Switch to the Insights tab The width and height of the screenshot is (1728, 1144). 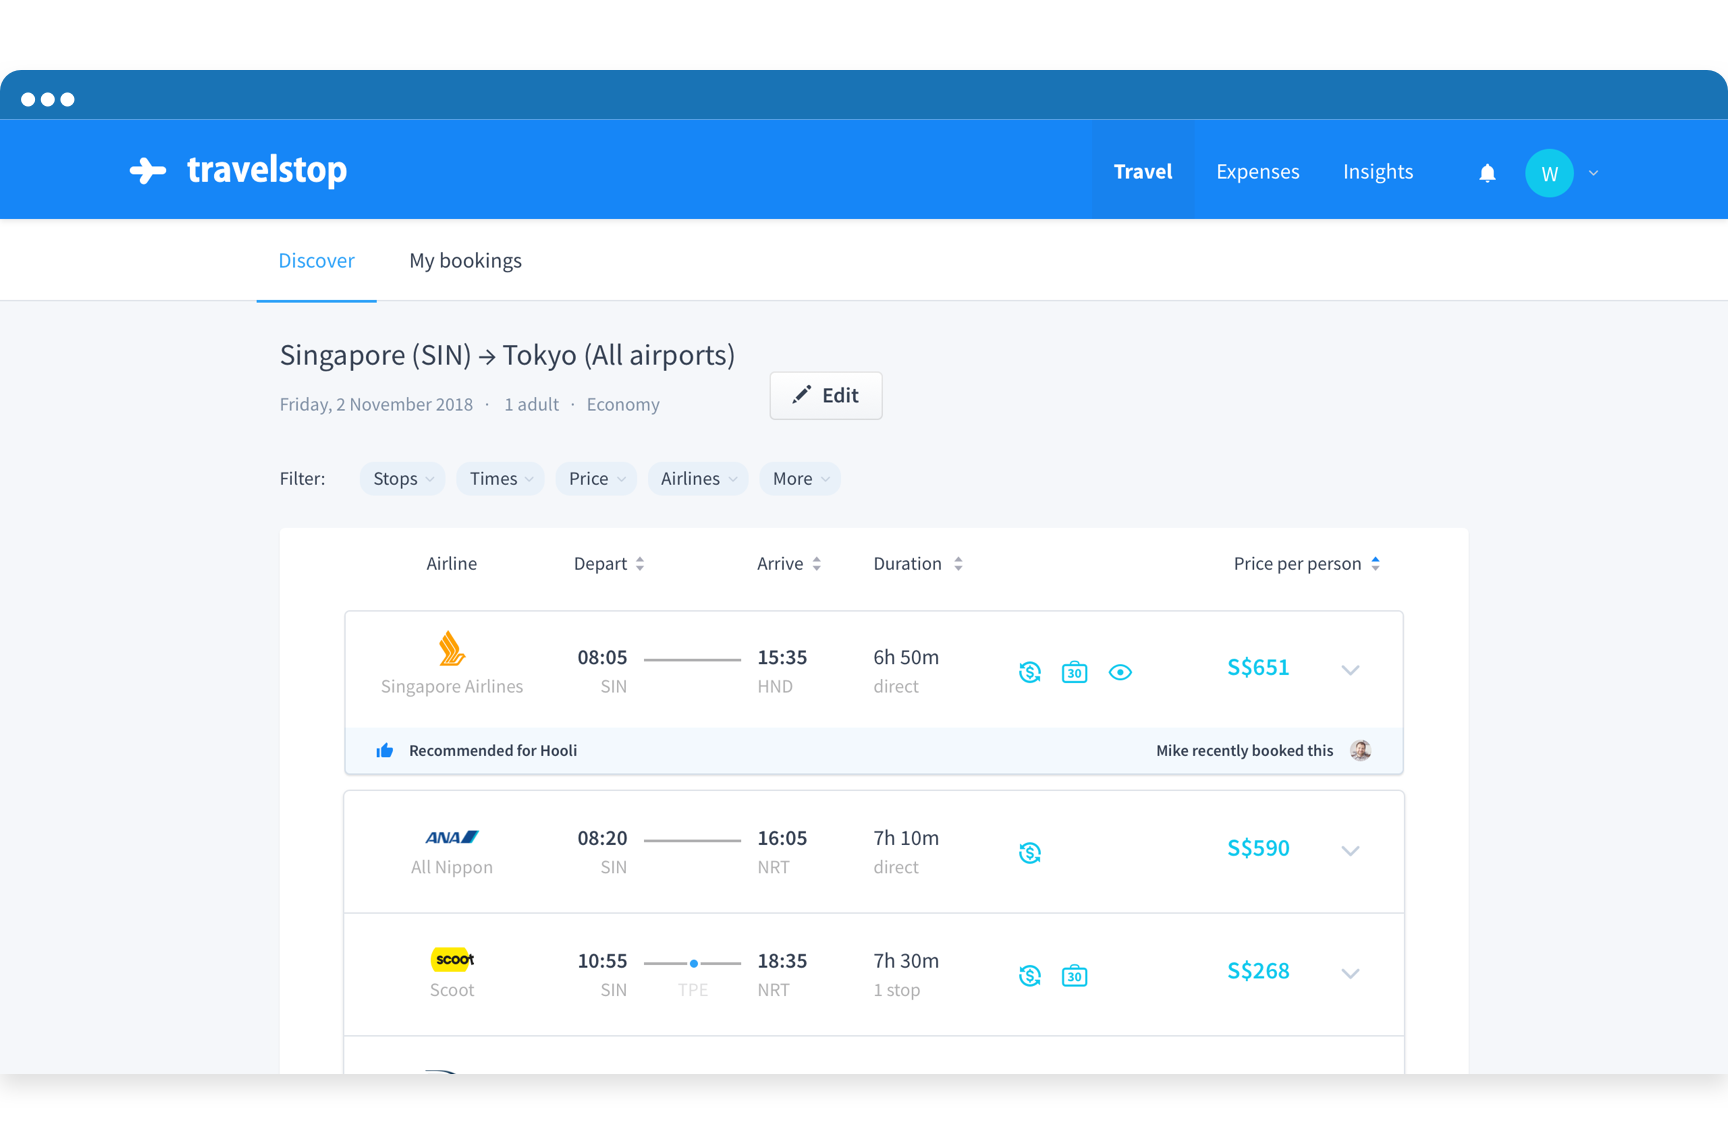click(1378, 172)
